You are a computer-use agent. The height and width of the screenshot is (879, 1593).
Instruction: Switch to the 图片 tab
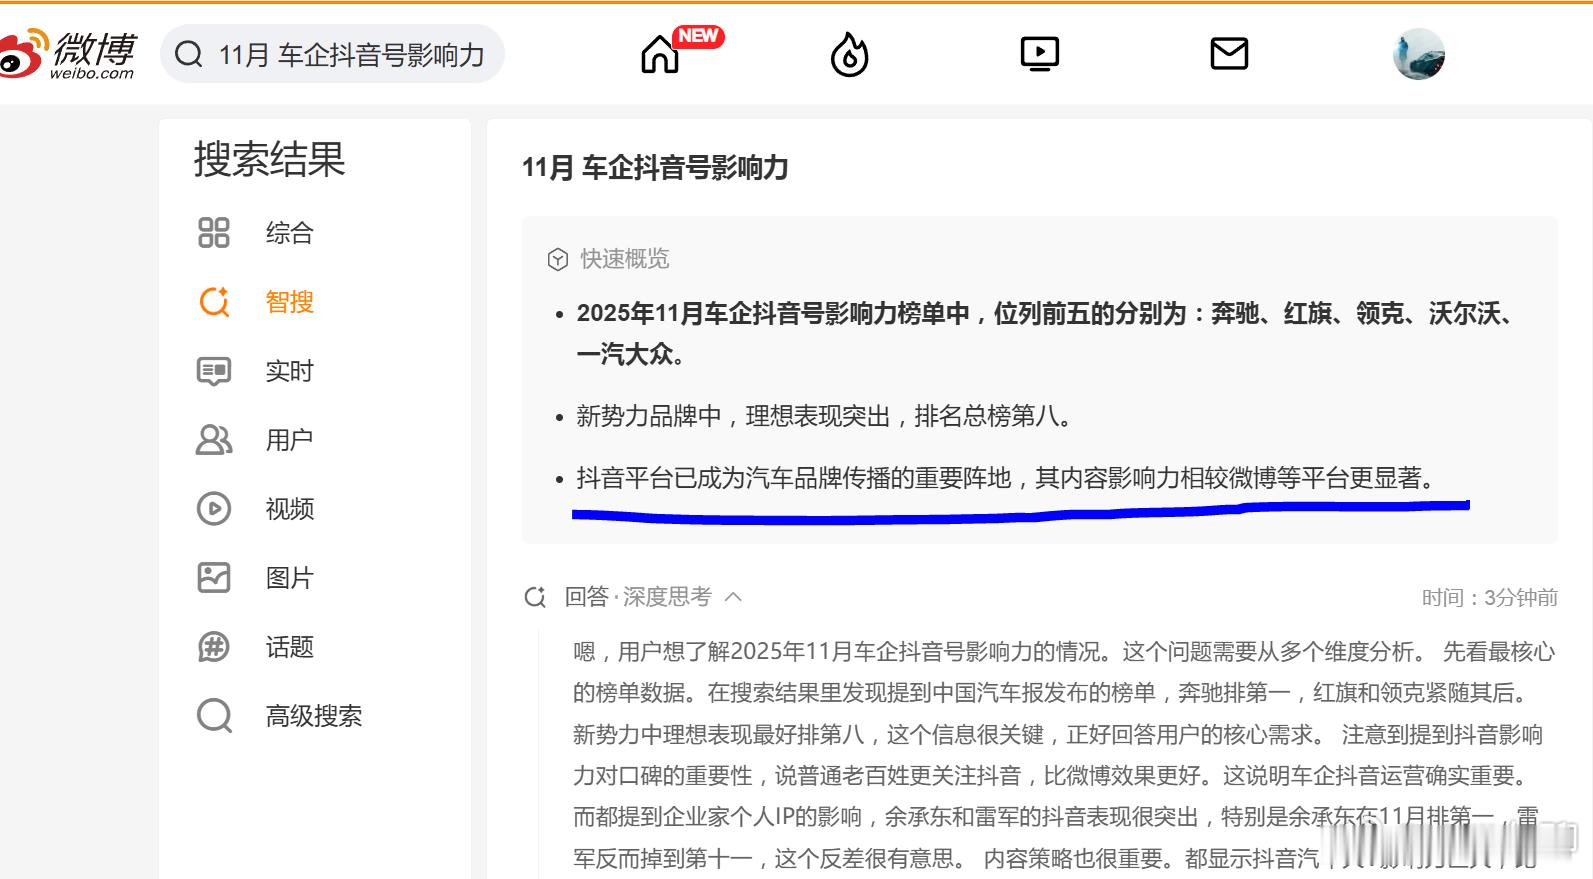pos(290,578)
